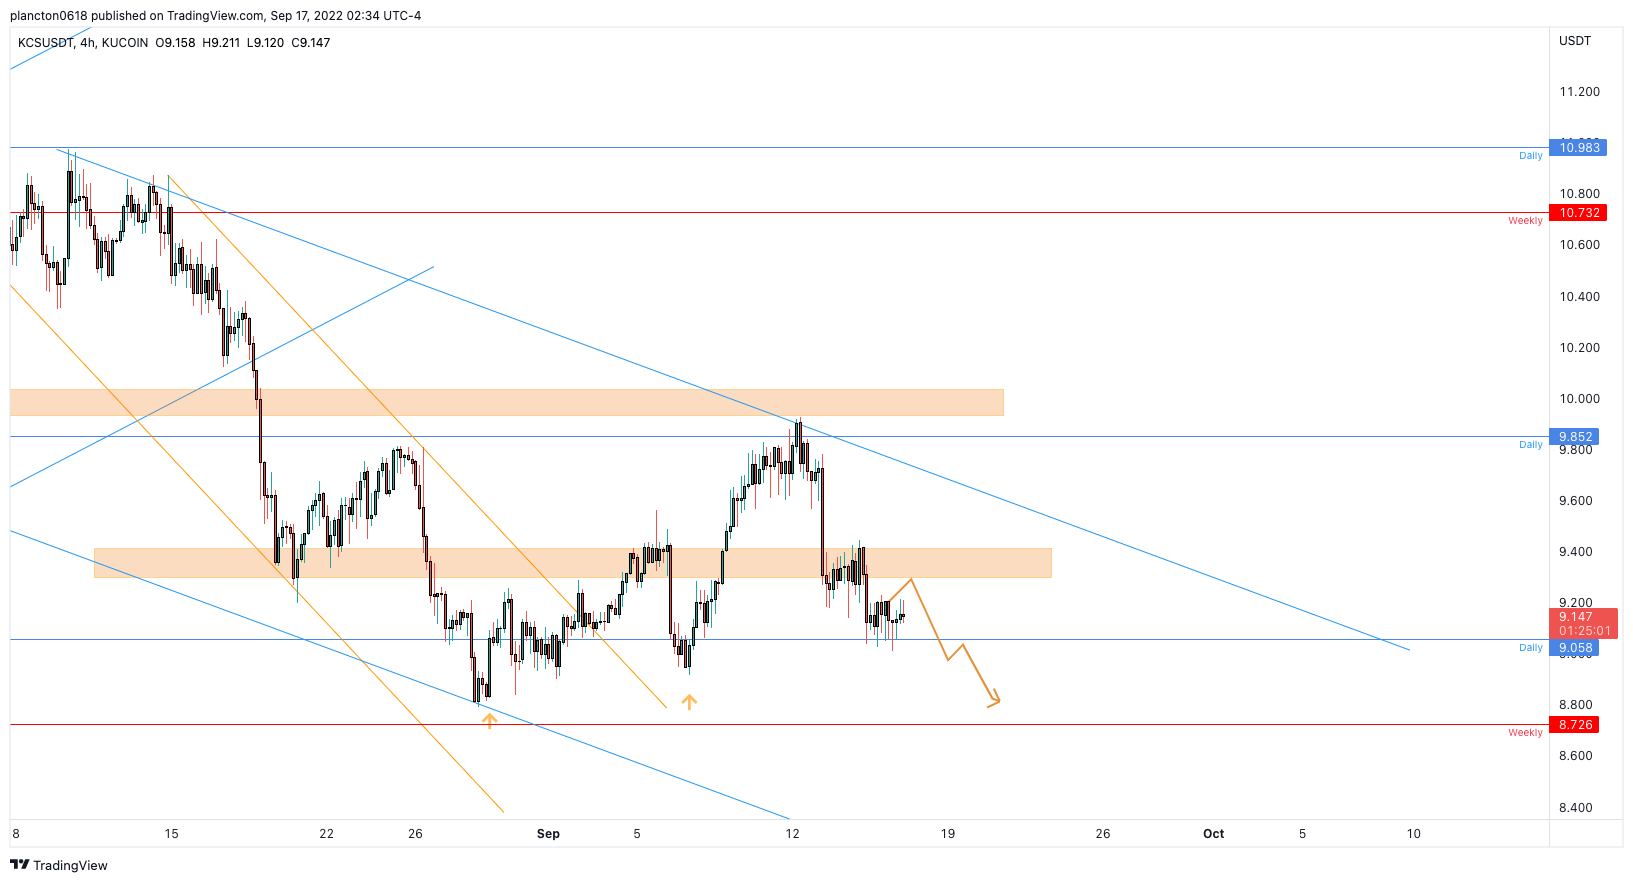
Task: Select the 9.058 Daily price label
Action: 1574,648
